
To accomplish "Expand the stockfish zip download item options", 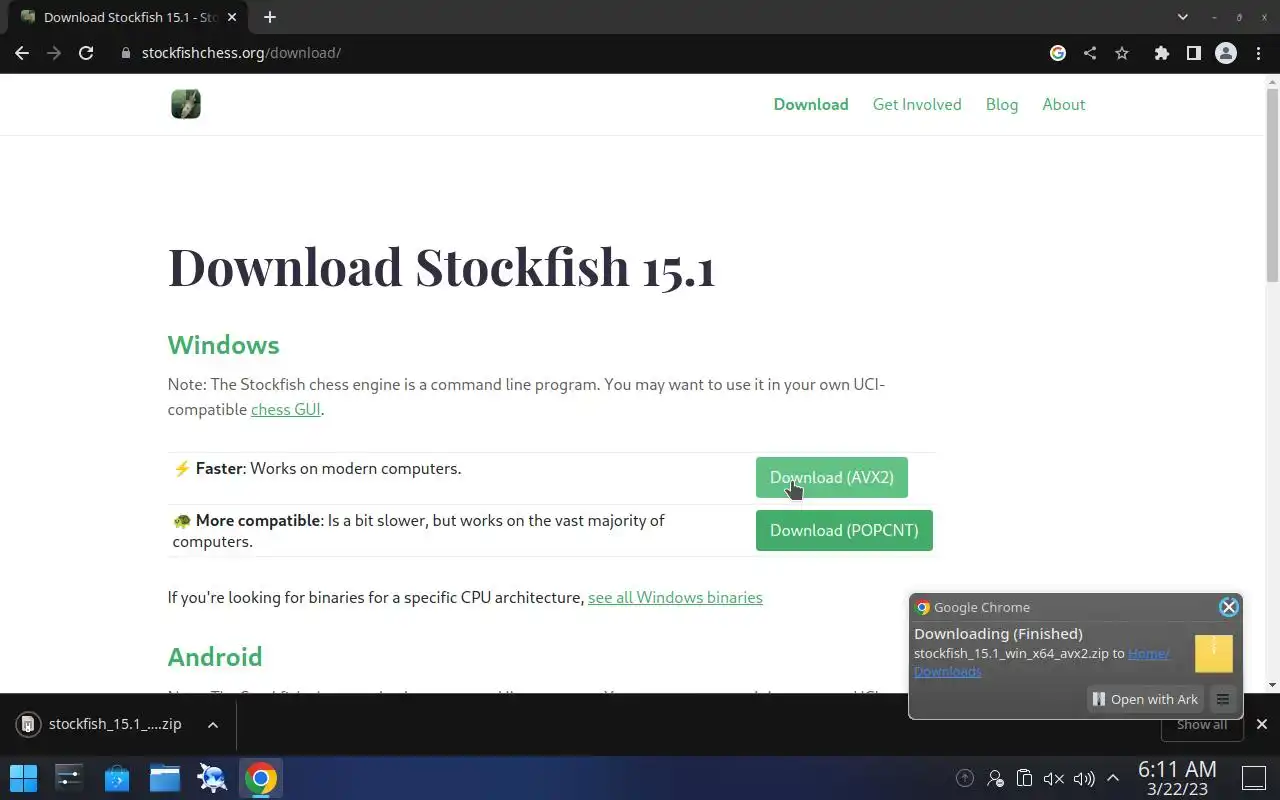I will (212, 724).
